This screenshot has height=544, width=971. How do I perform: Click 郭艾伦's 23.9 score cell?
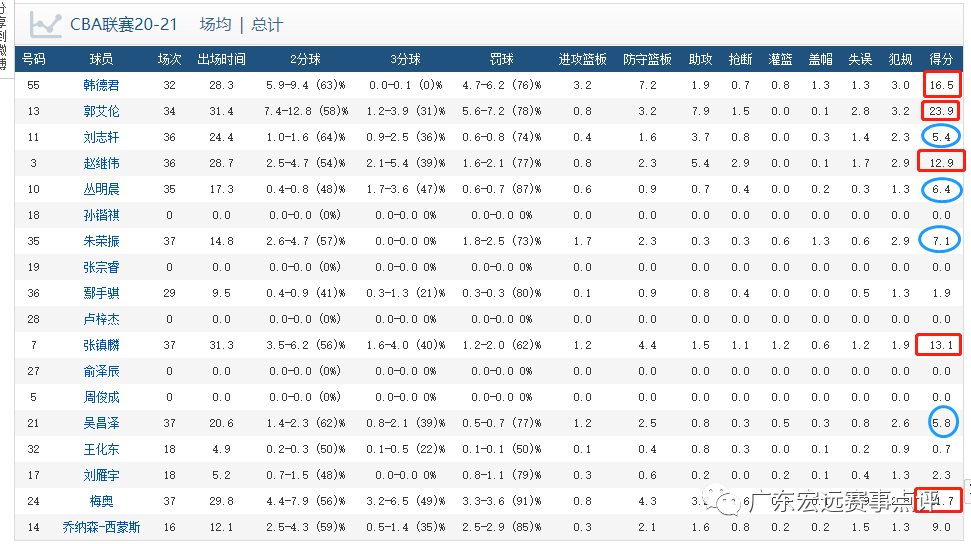[941, 111]
